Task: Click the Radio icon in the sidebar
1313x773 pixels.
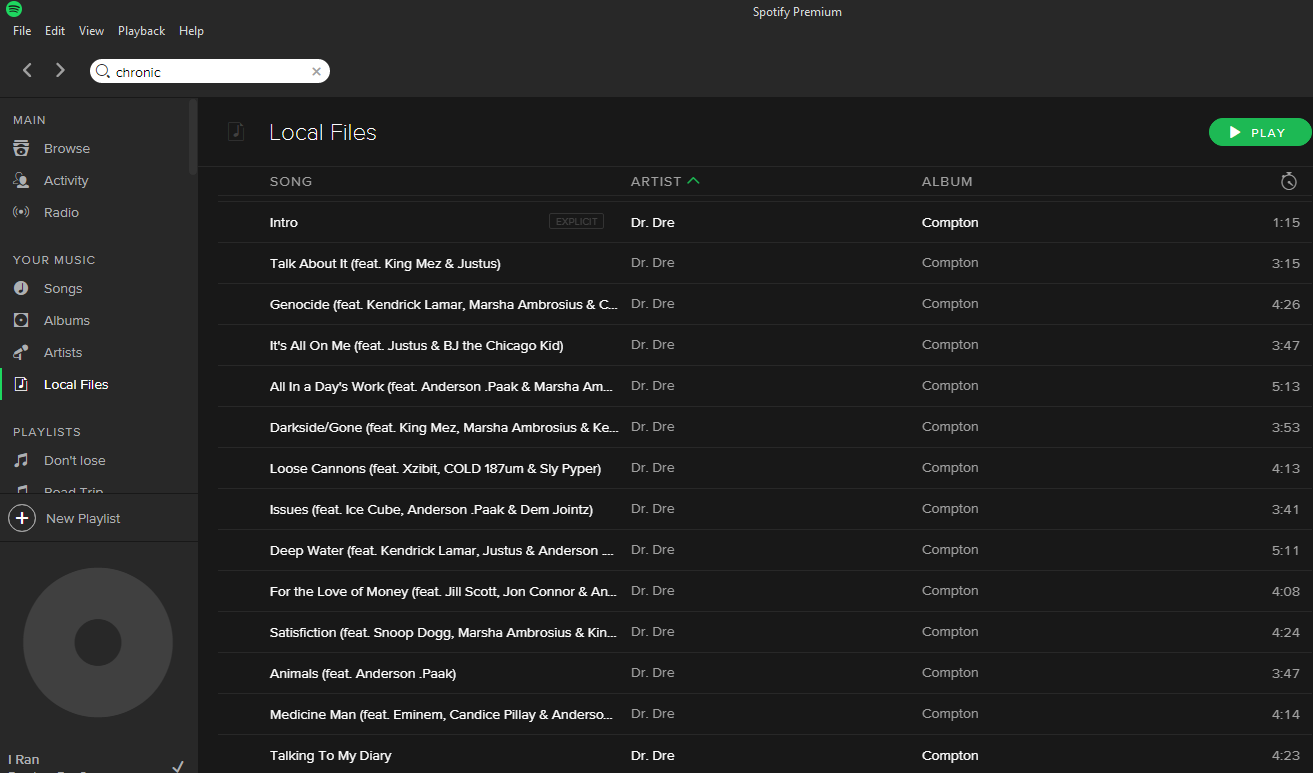Action: point(21,213)
